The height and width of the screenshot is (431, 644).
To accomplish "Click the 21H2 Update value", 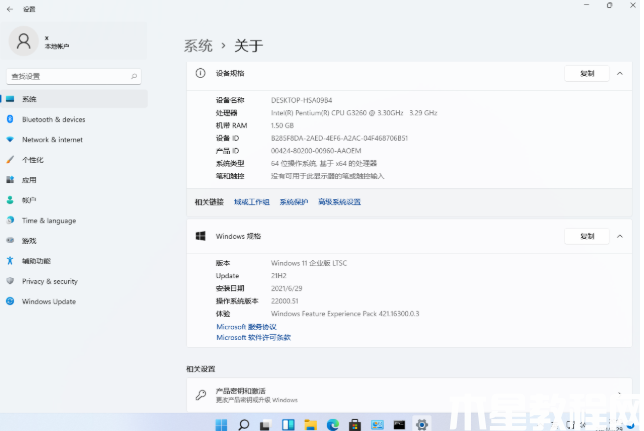I will [279, 276].
